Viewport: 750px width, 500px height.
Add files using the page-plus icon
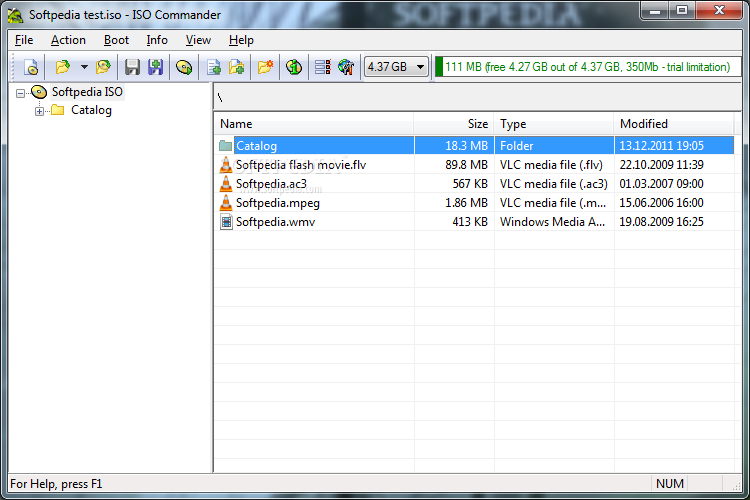pos(213,67)
